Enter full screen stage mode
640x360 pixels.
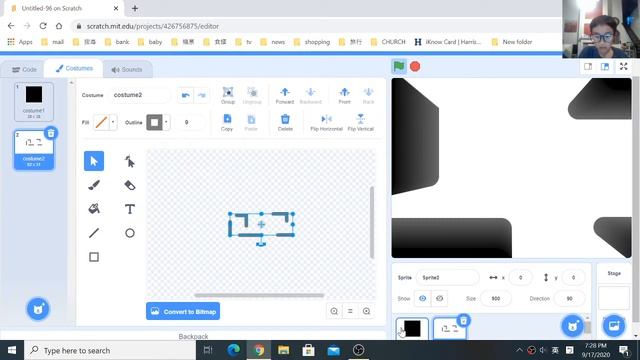coord(623,67)
